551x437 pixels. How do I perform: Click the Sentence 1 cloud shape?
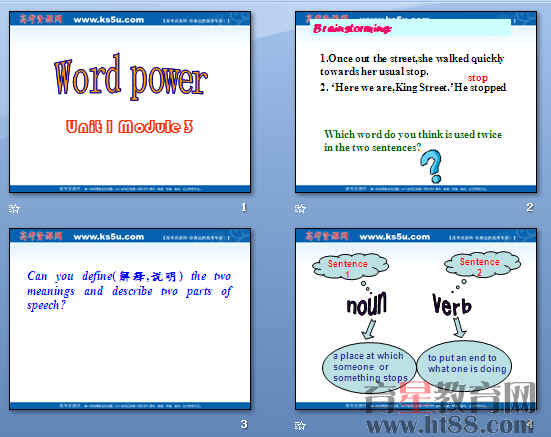[350, 267]
